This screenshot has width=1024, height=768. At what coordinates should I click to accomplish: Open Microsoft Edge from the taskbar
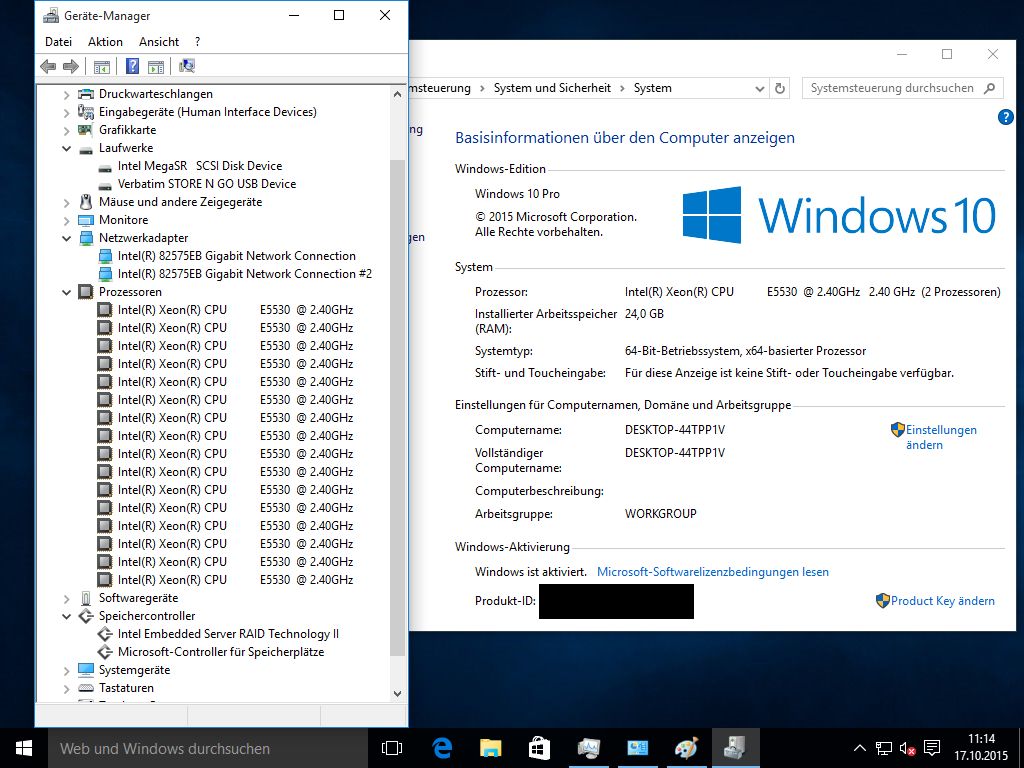click(x=442, y=748)
